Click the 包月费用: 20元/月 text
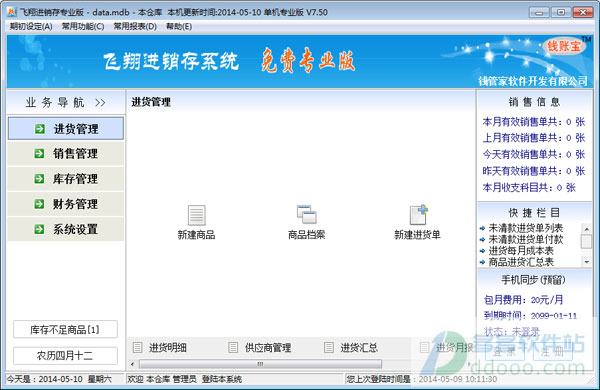Viewport: 600px width, 390px height. (523, 300)
